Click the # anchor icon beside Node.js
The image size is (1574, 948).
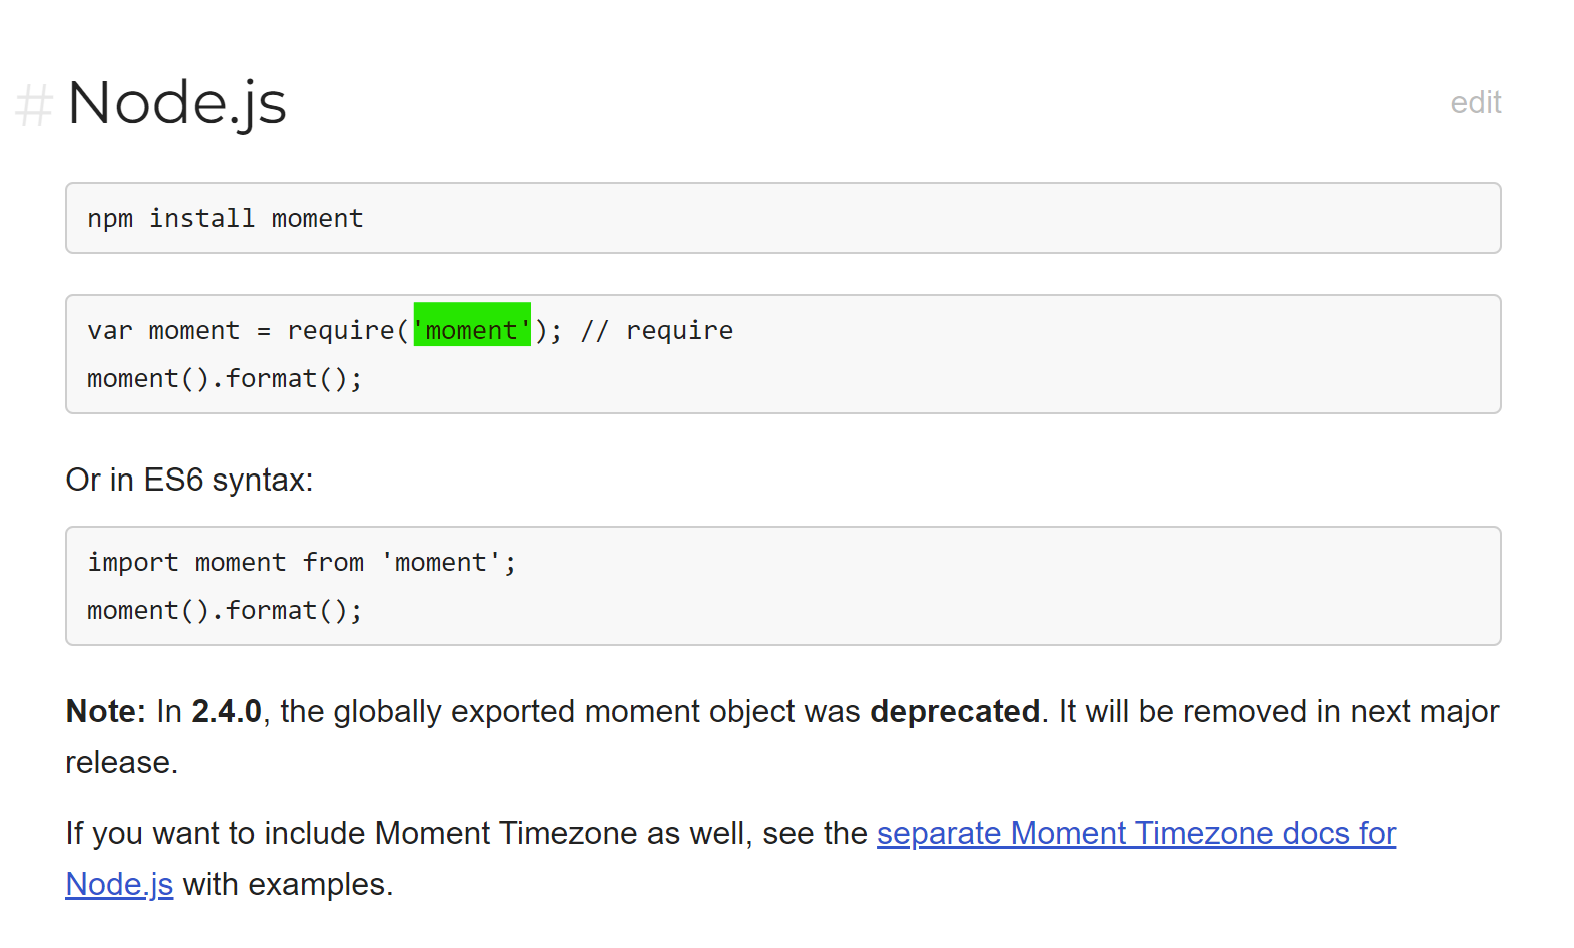[x=33, y=104]
